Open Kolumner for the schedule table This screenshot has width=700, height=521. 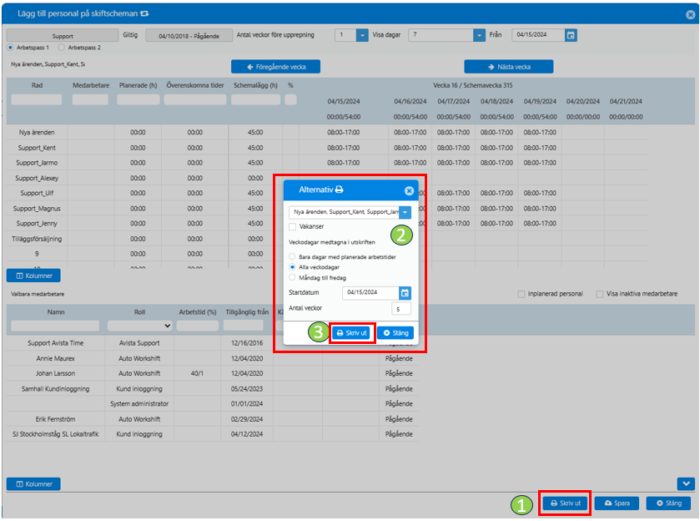[33, 276]
